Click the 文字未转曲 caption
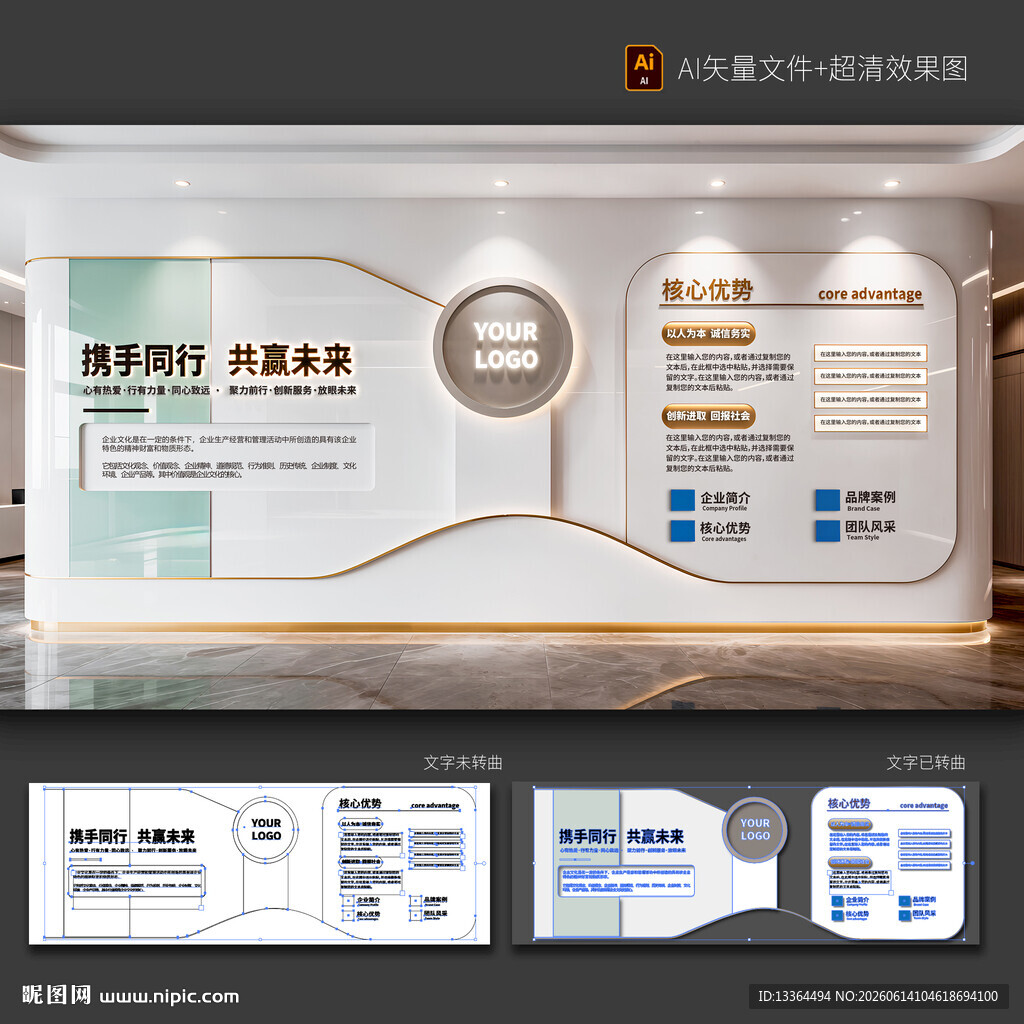1024x1024 pixels. [x=462, y=763]
